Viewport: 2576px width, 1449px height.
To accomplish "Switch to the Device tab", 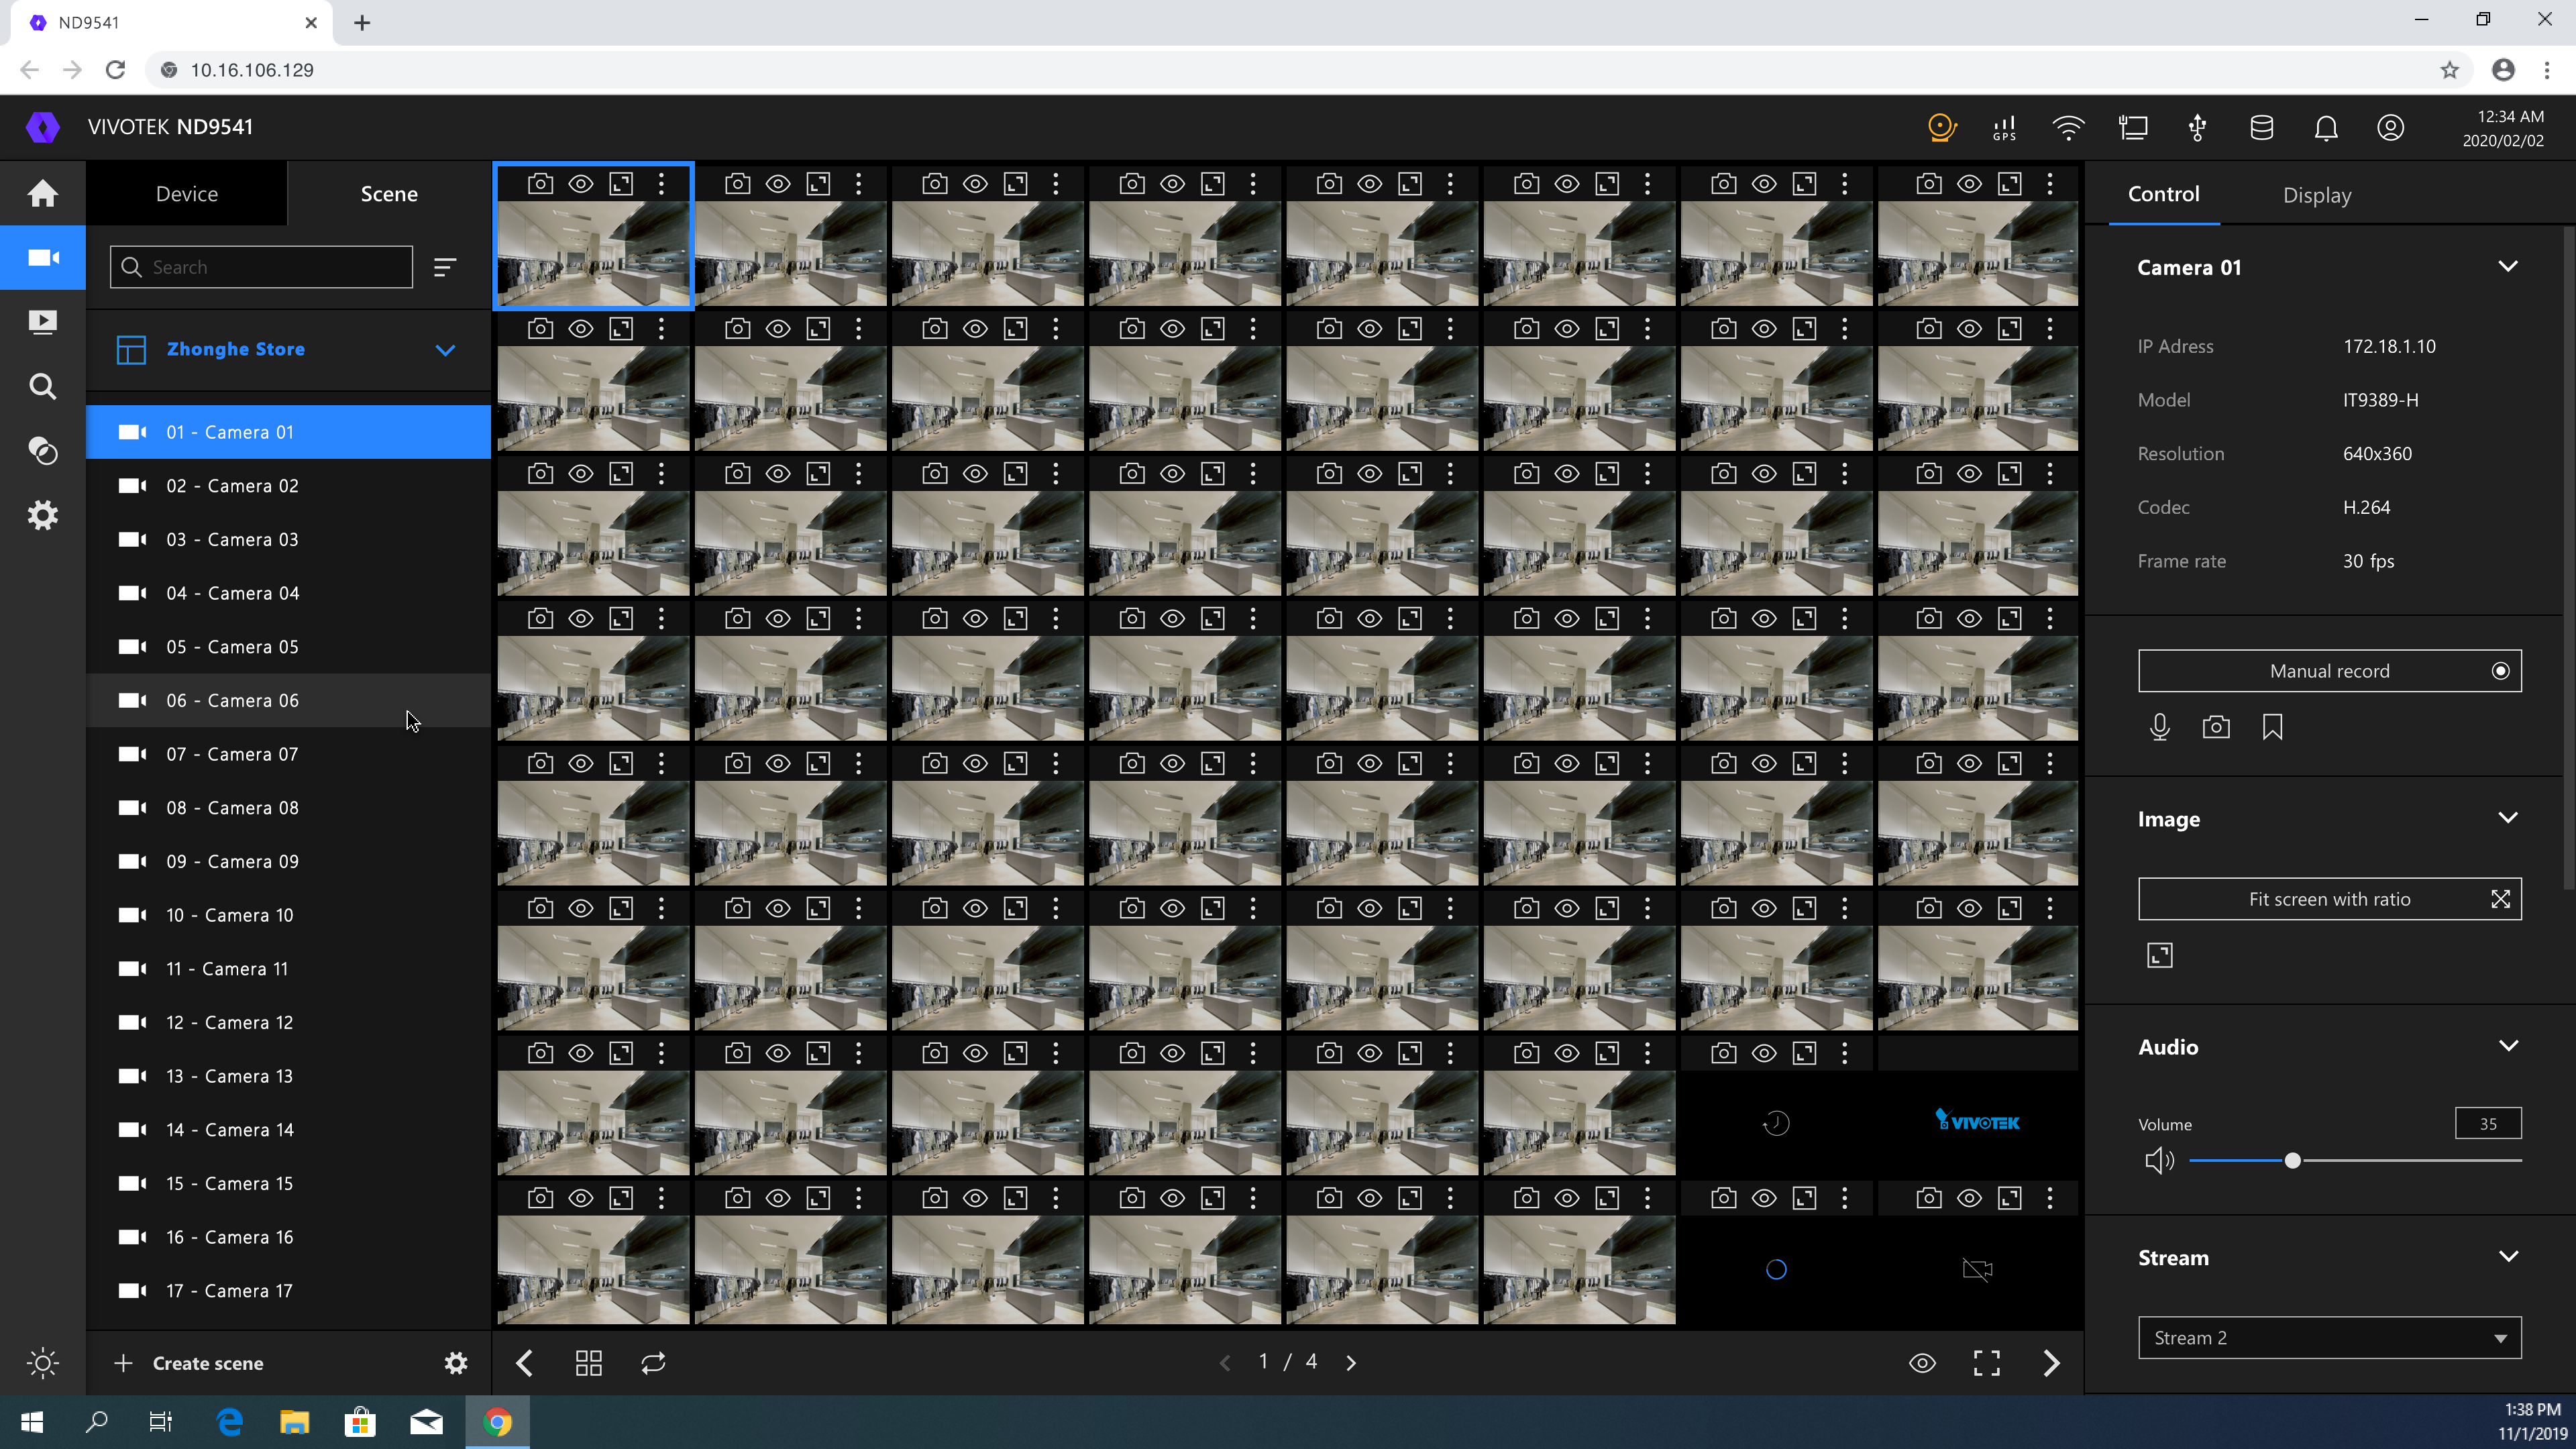I will point(187,194).
